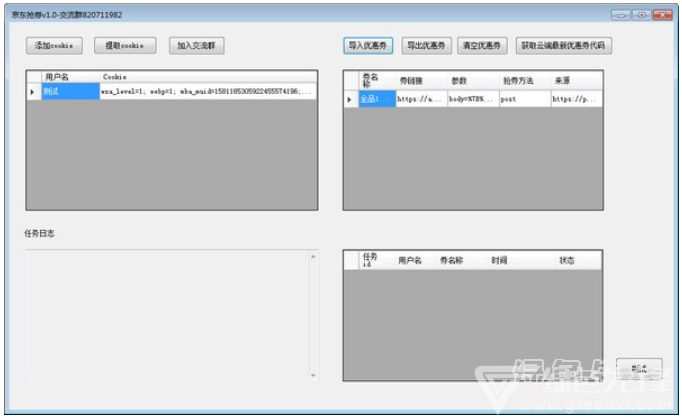Select the https://p... source cell
682x419 pixels.
coord(577,99)
